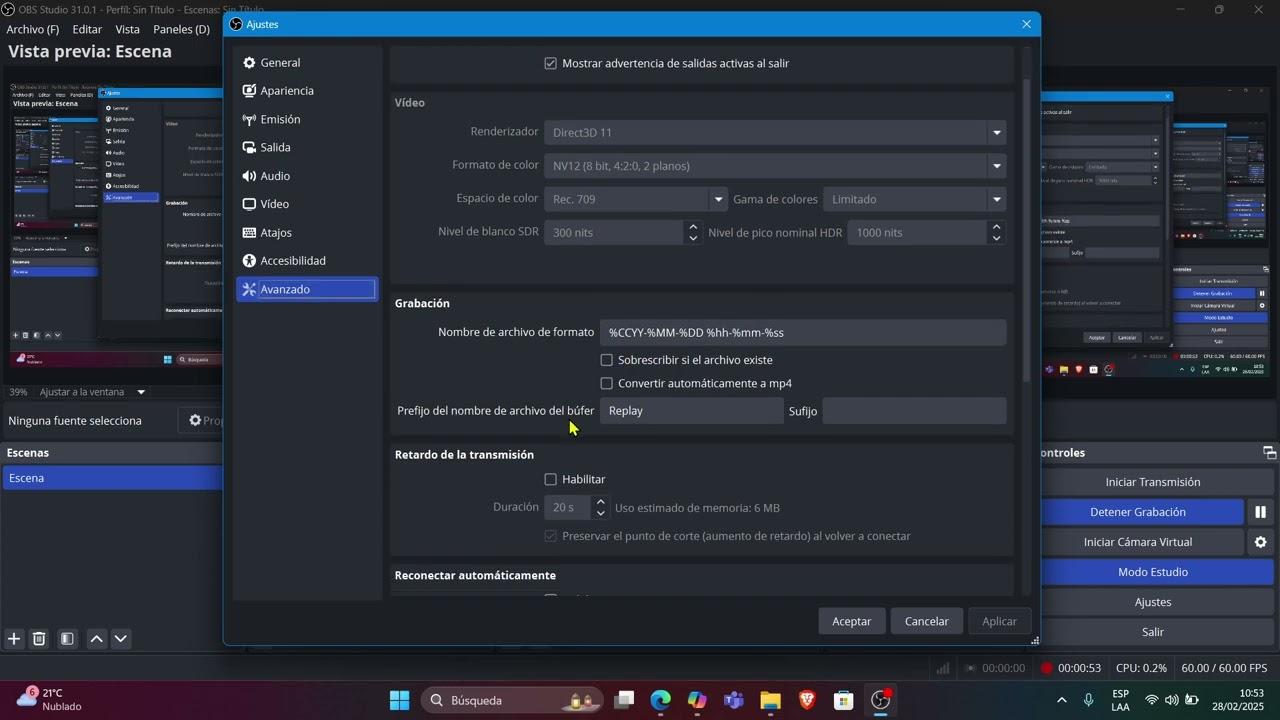This screenshot has height=720, width=1280.
Task: Move the scene up with the arrow icon
Action: (97, 639)
